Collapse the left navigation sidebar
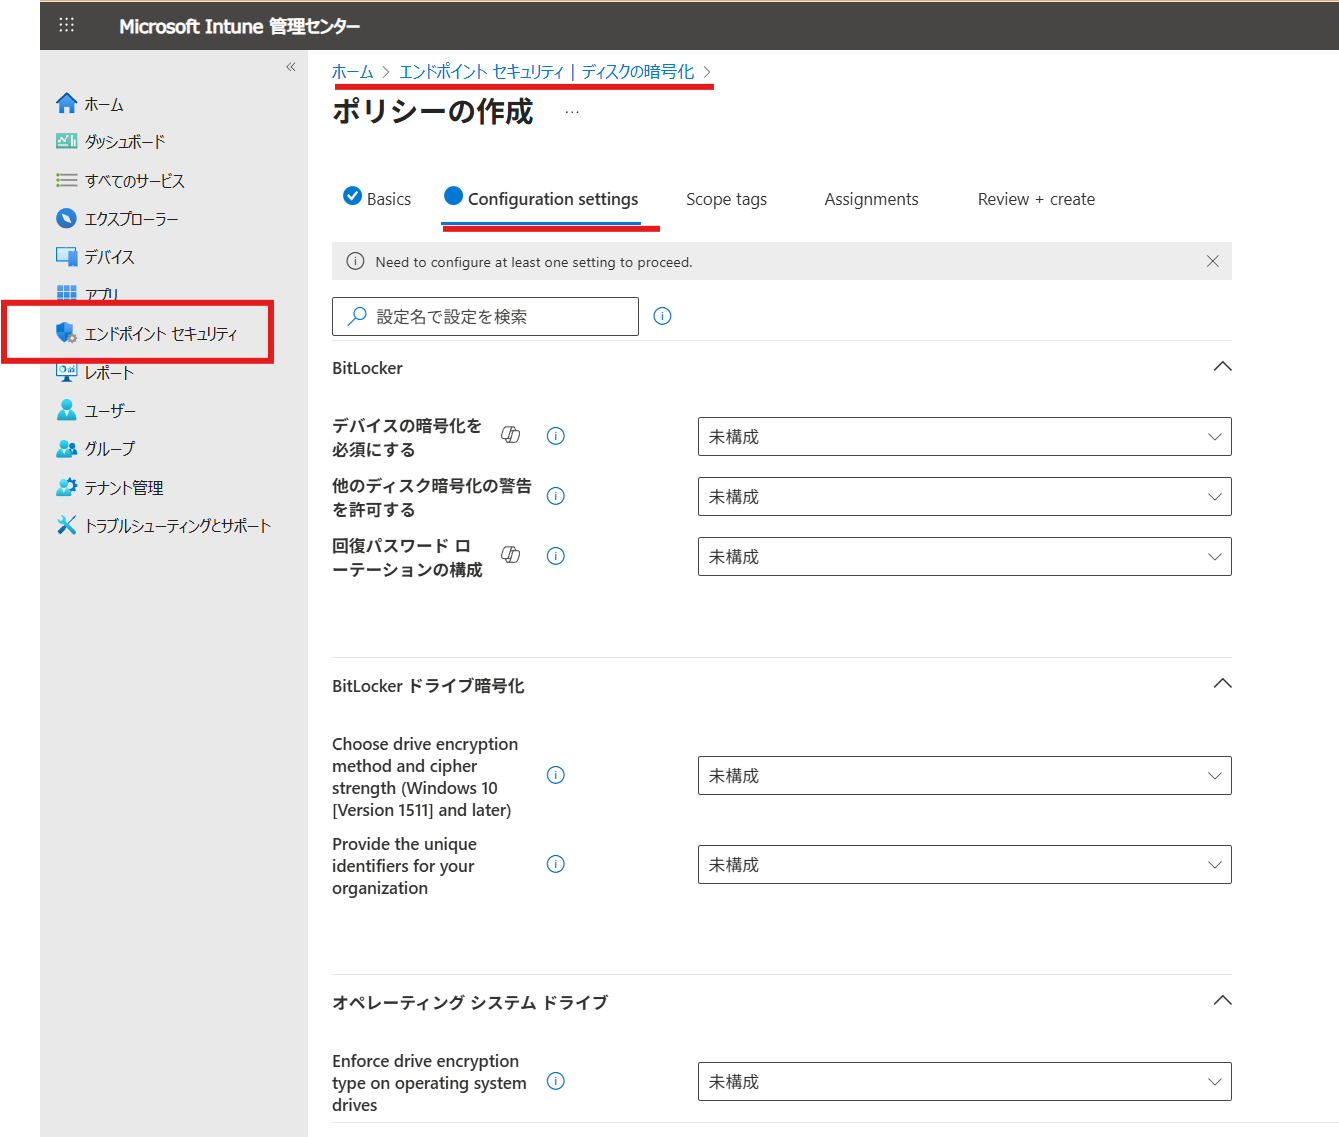This screenshot has height=1137, width=1339. coord(291,67)
